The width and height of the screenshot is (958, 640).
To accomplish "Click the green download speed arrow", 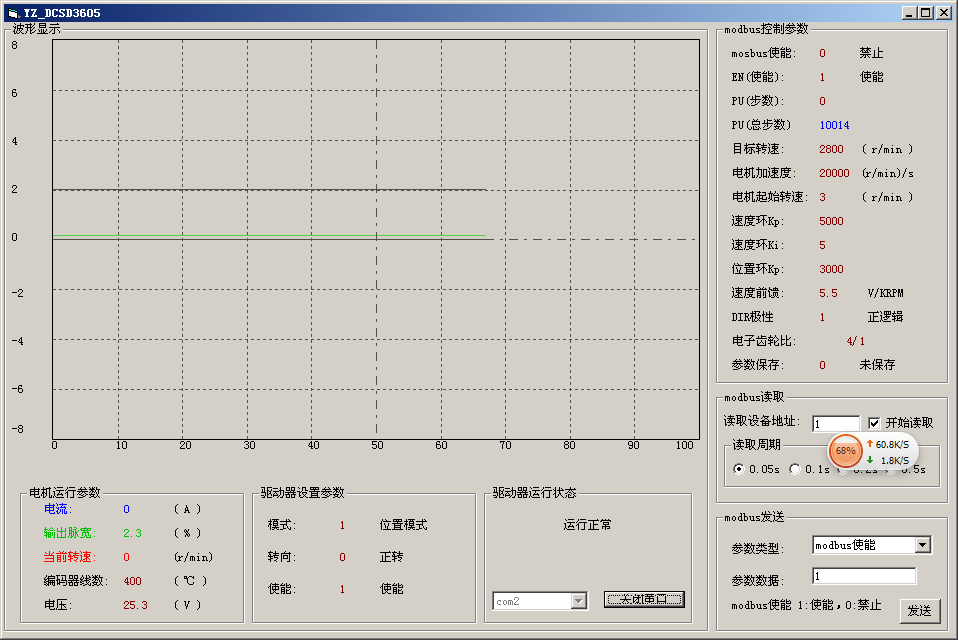I will (869, 460).
